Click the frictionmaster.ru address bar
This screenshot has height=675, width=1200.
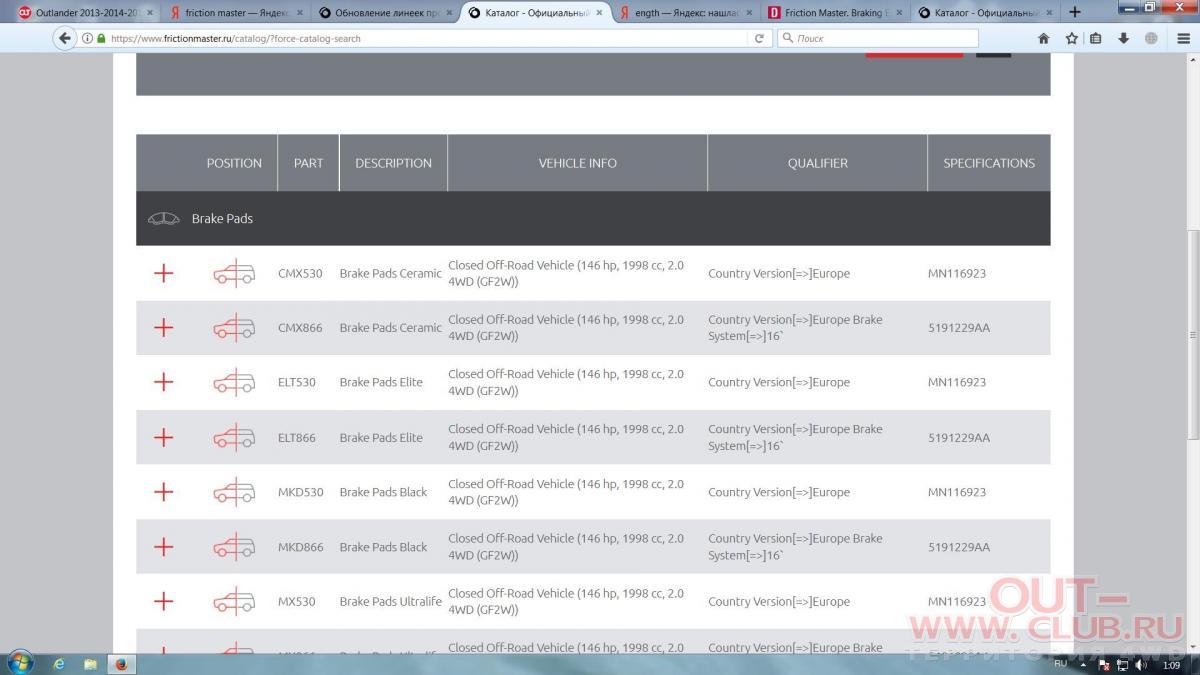[427, 38]
